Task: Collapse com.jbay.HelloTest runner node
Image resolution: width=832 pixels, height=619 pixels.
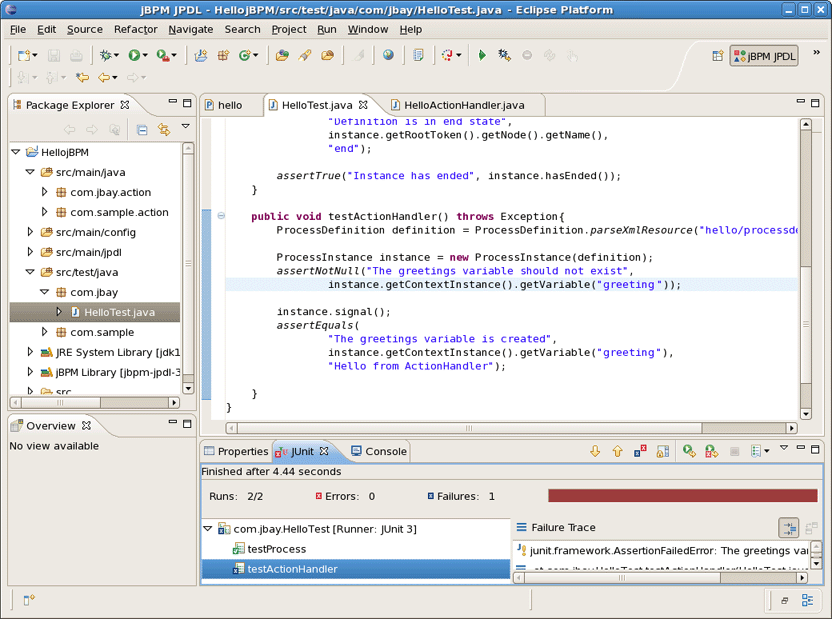Action: click(208, 528)
